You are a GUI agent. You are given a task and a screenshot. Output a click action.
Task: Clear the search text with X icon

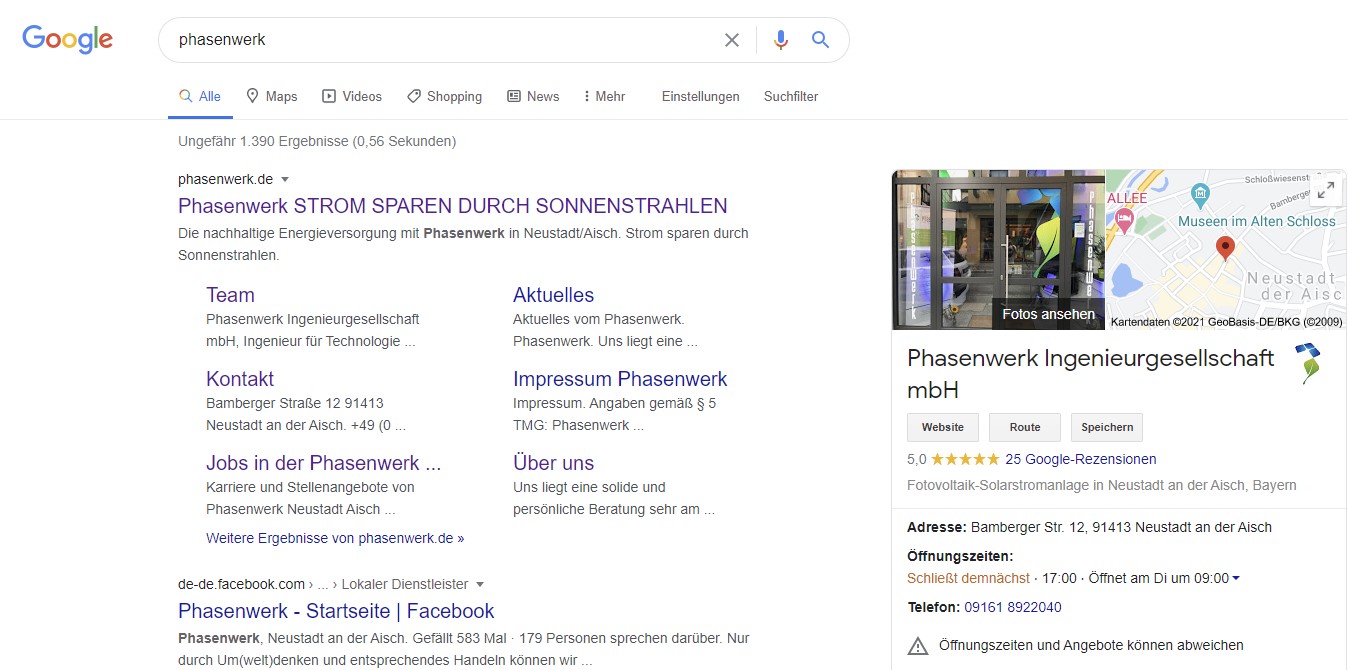coord(732,40)
